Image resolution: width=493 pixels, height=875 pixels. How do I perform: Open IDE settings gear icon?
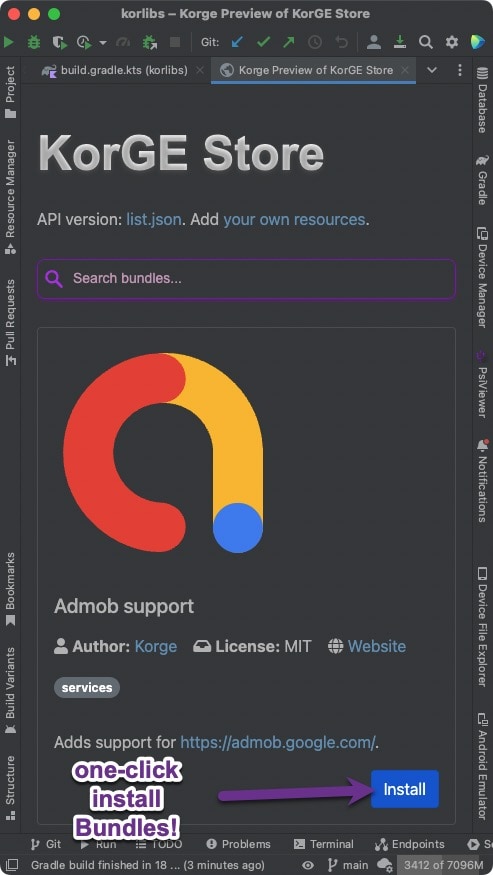[x=452, y=42]
